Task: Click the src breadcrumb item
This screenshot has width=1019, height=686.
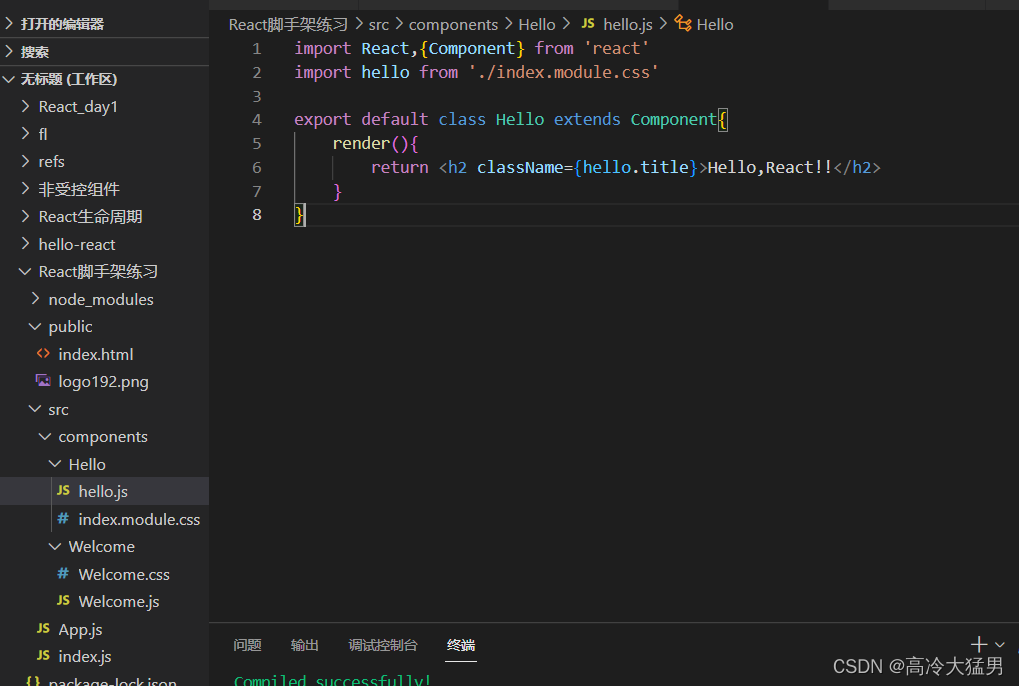Action: 378,23
